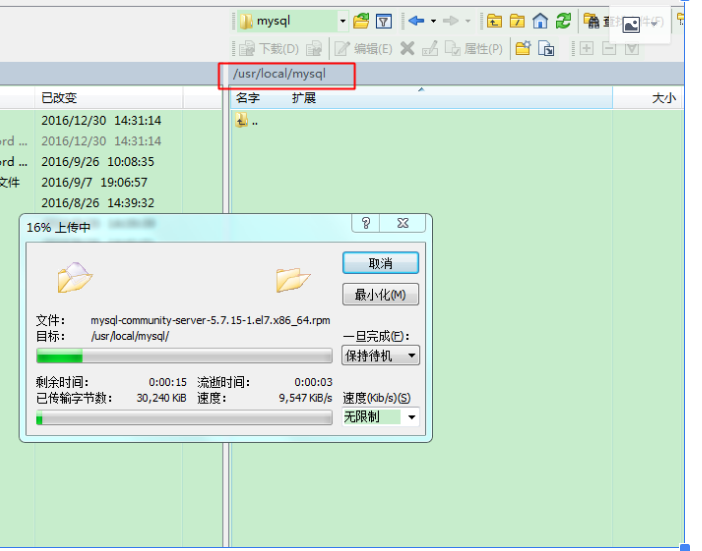This screenshot has height=551, width=702.
Task: Click the 9,547 KiB/s speed value
Action: [x=306, y=397]
